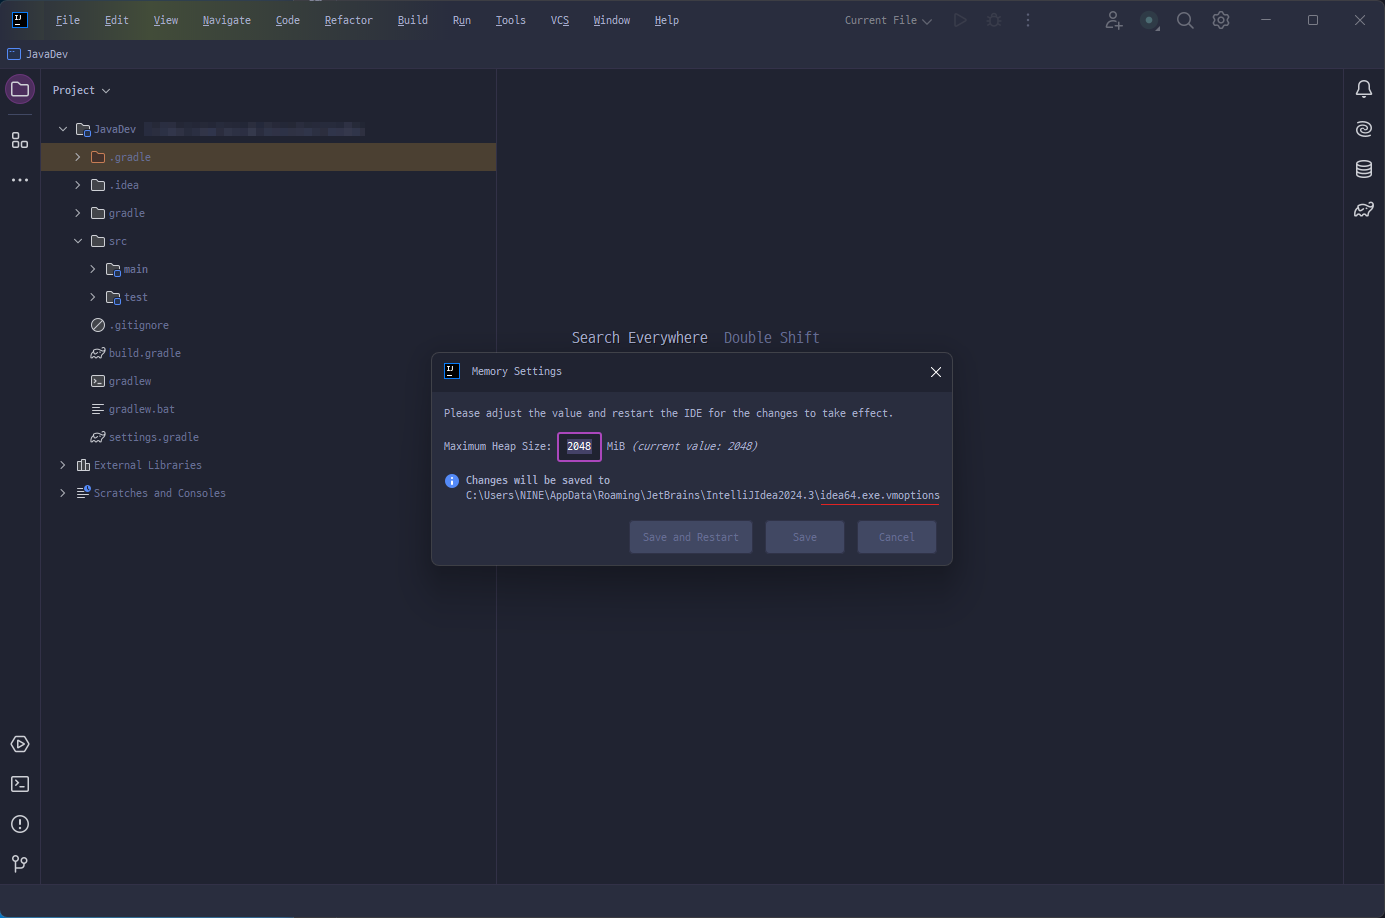
Task: Click the Cancel button in Memory Settings
Action: [896, 537]
